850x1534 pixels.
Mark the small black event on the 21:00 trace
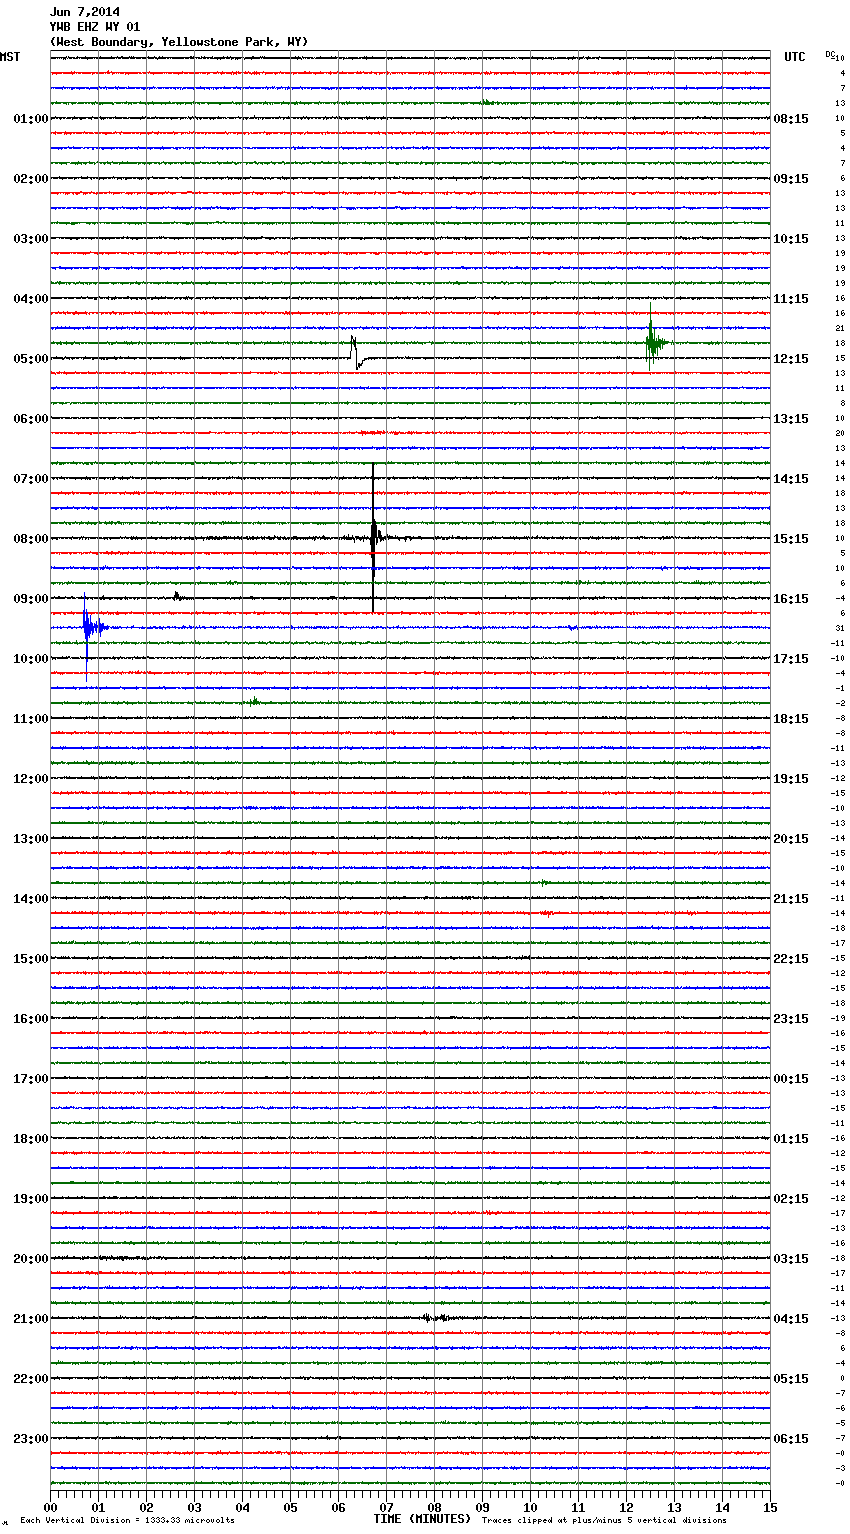pyautogui.click(x=434, y=1318)
